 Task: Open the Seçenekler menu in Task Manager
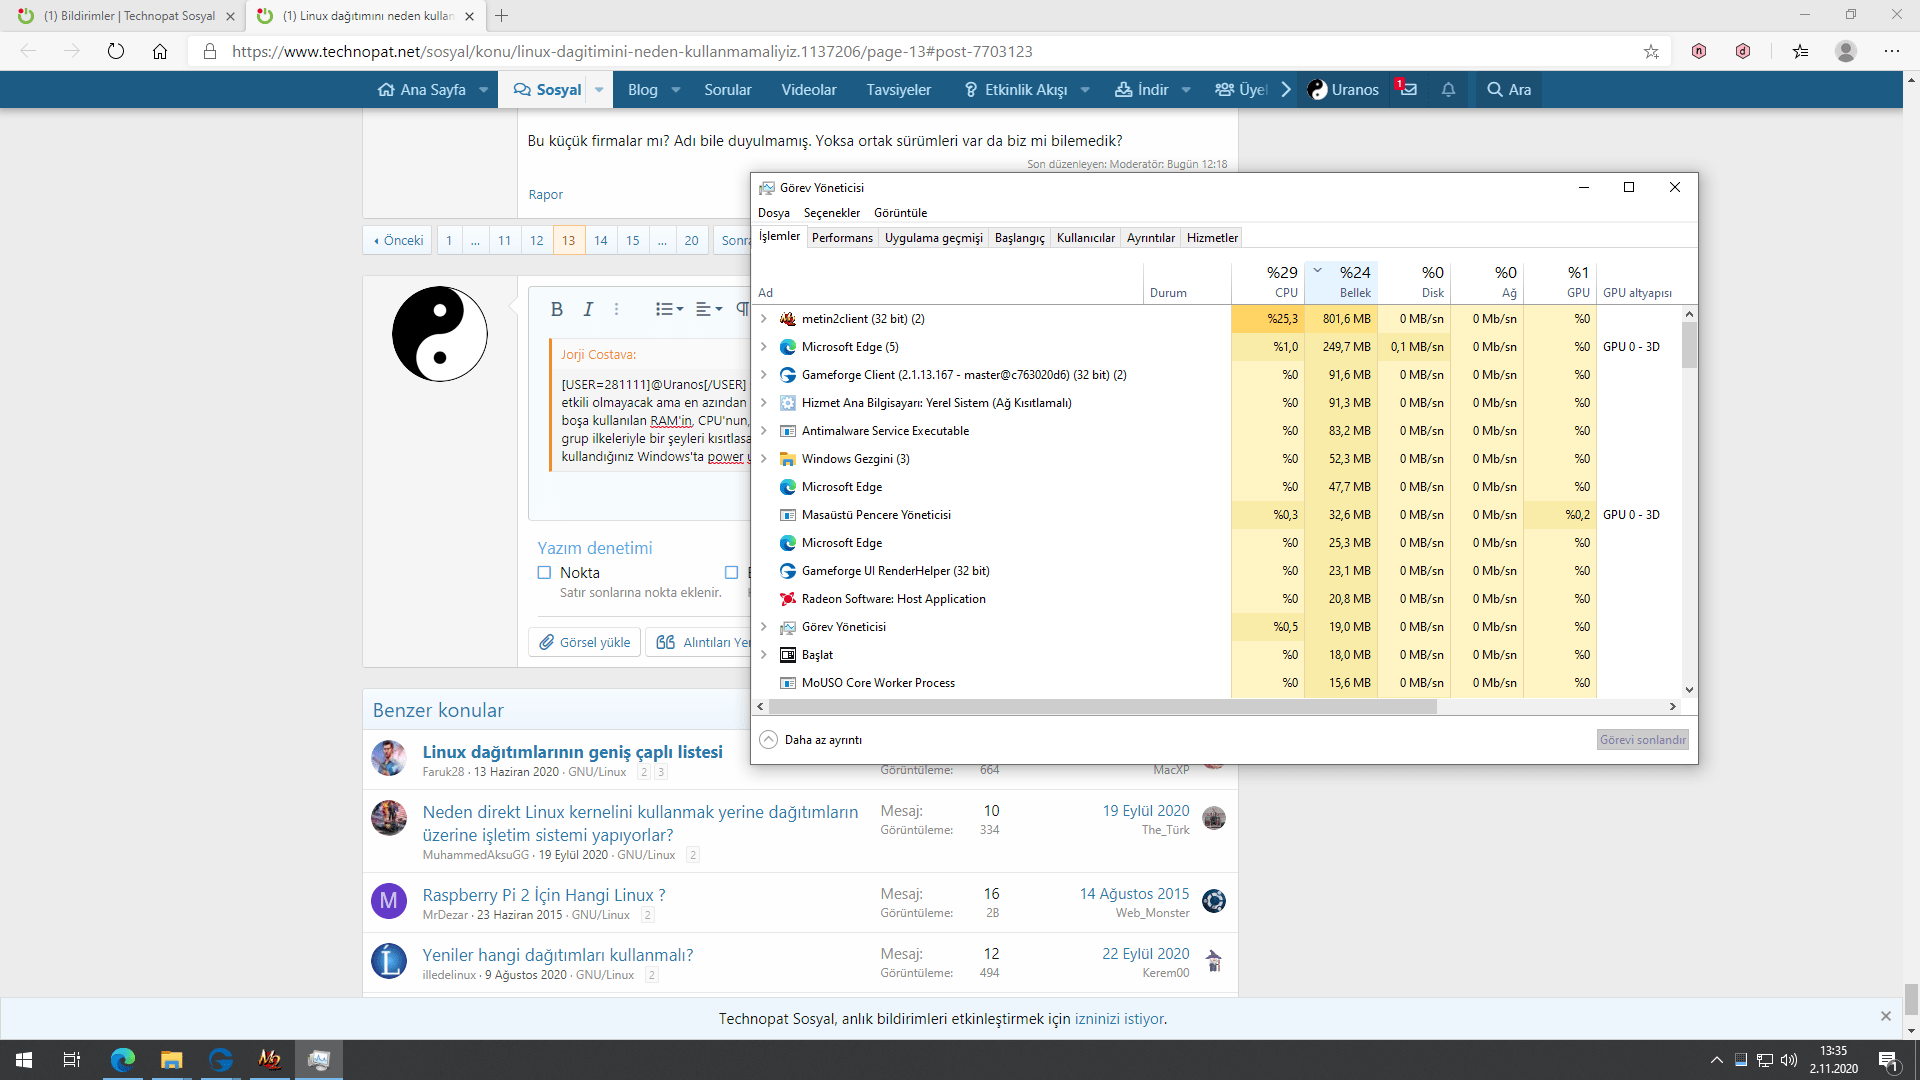(831, 213)
